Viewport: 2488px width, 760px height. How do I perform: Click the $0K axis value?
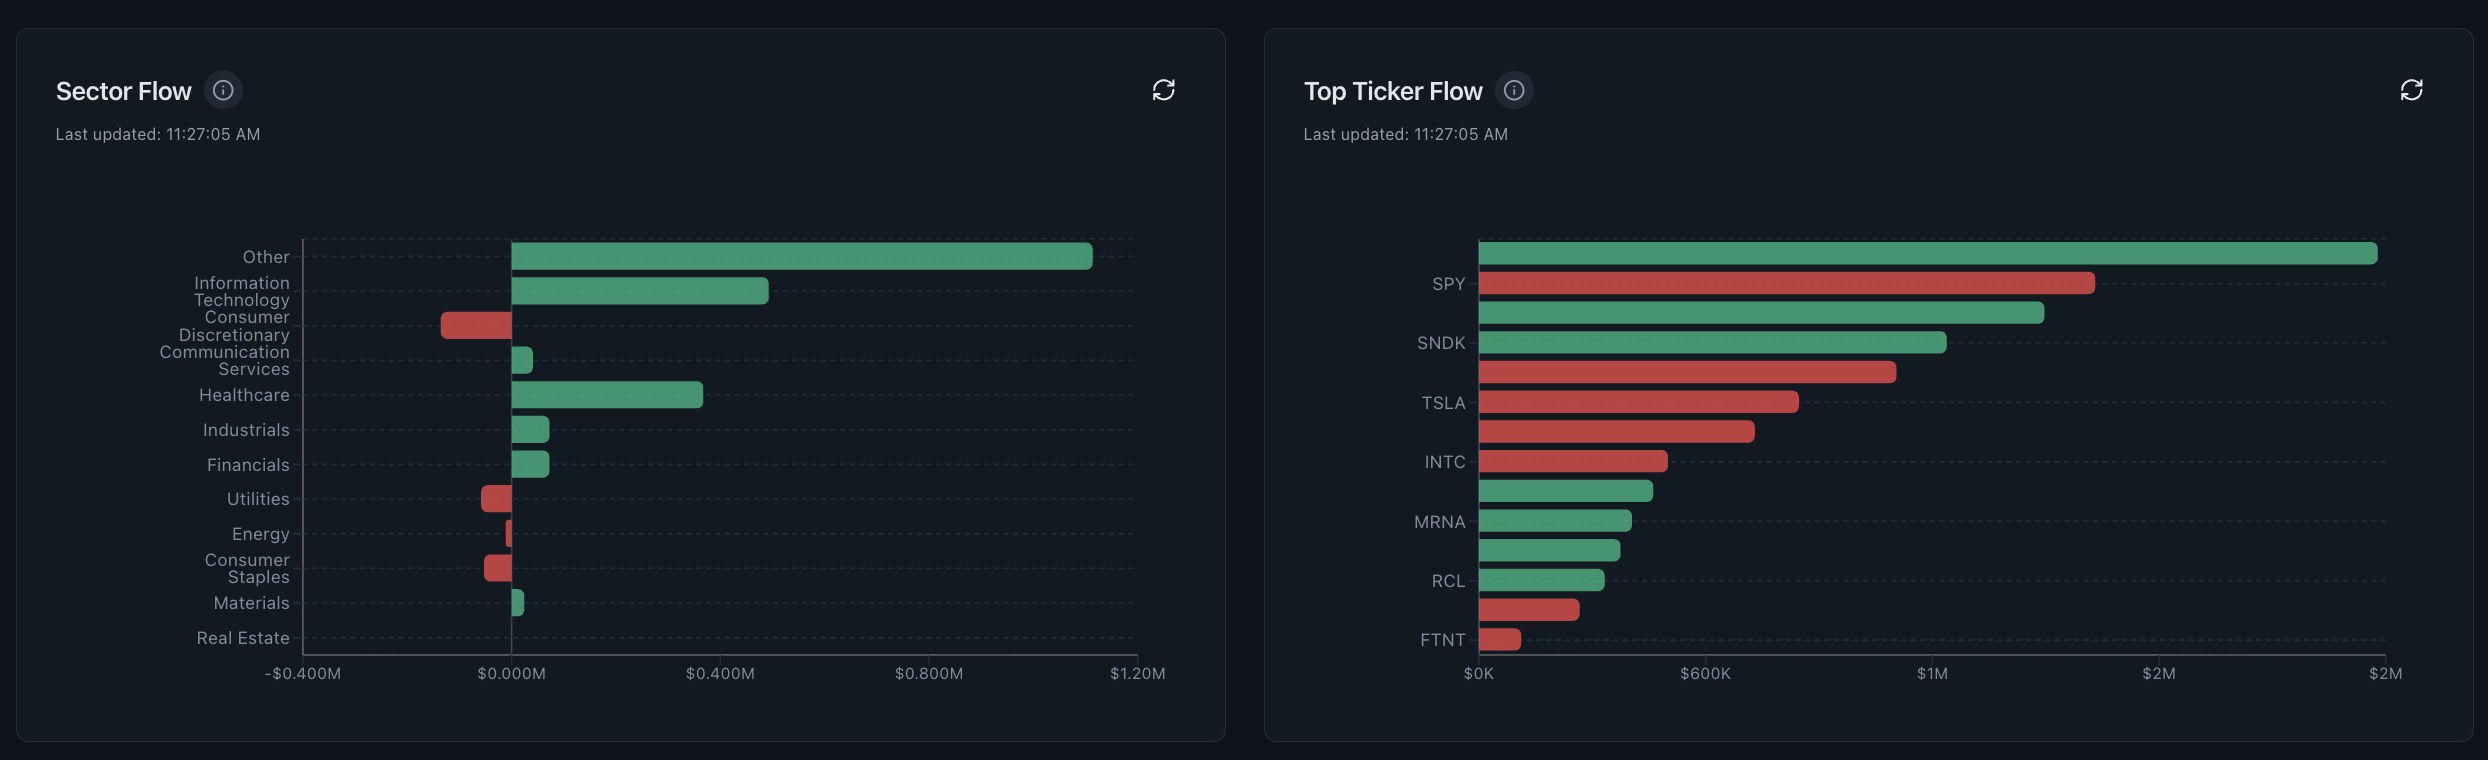[1479, 674]
